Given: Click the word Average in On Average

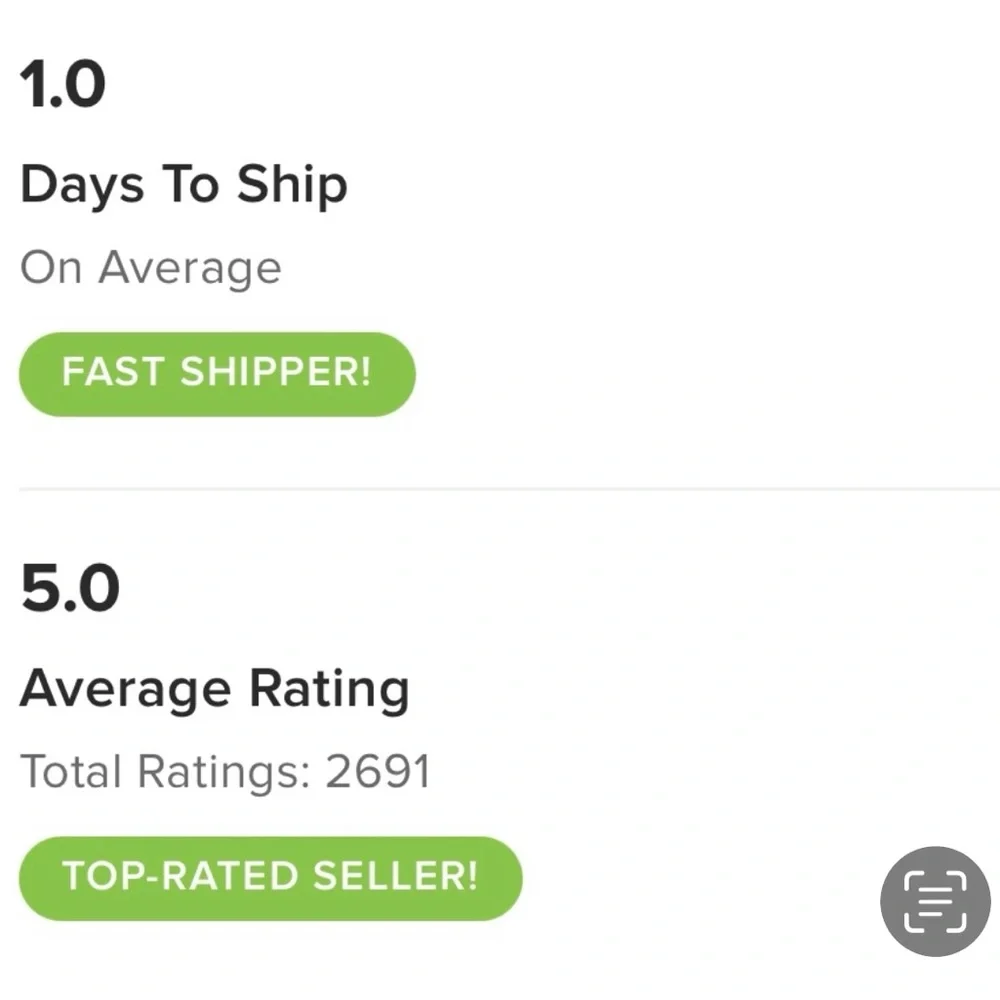Looking at the screenshot, I should point(190,270).
